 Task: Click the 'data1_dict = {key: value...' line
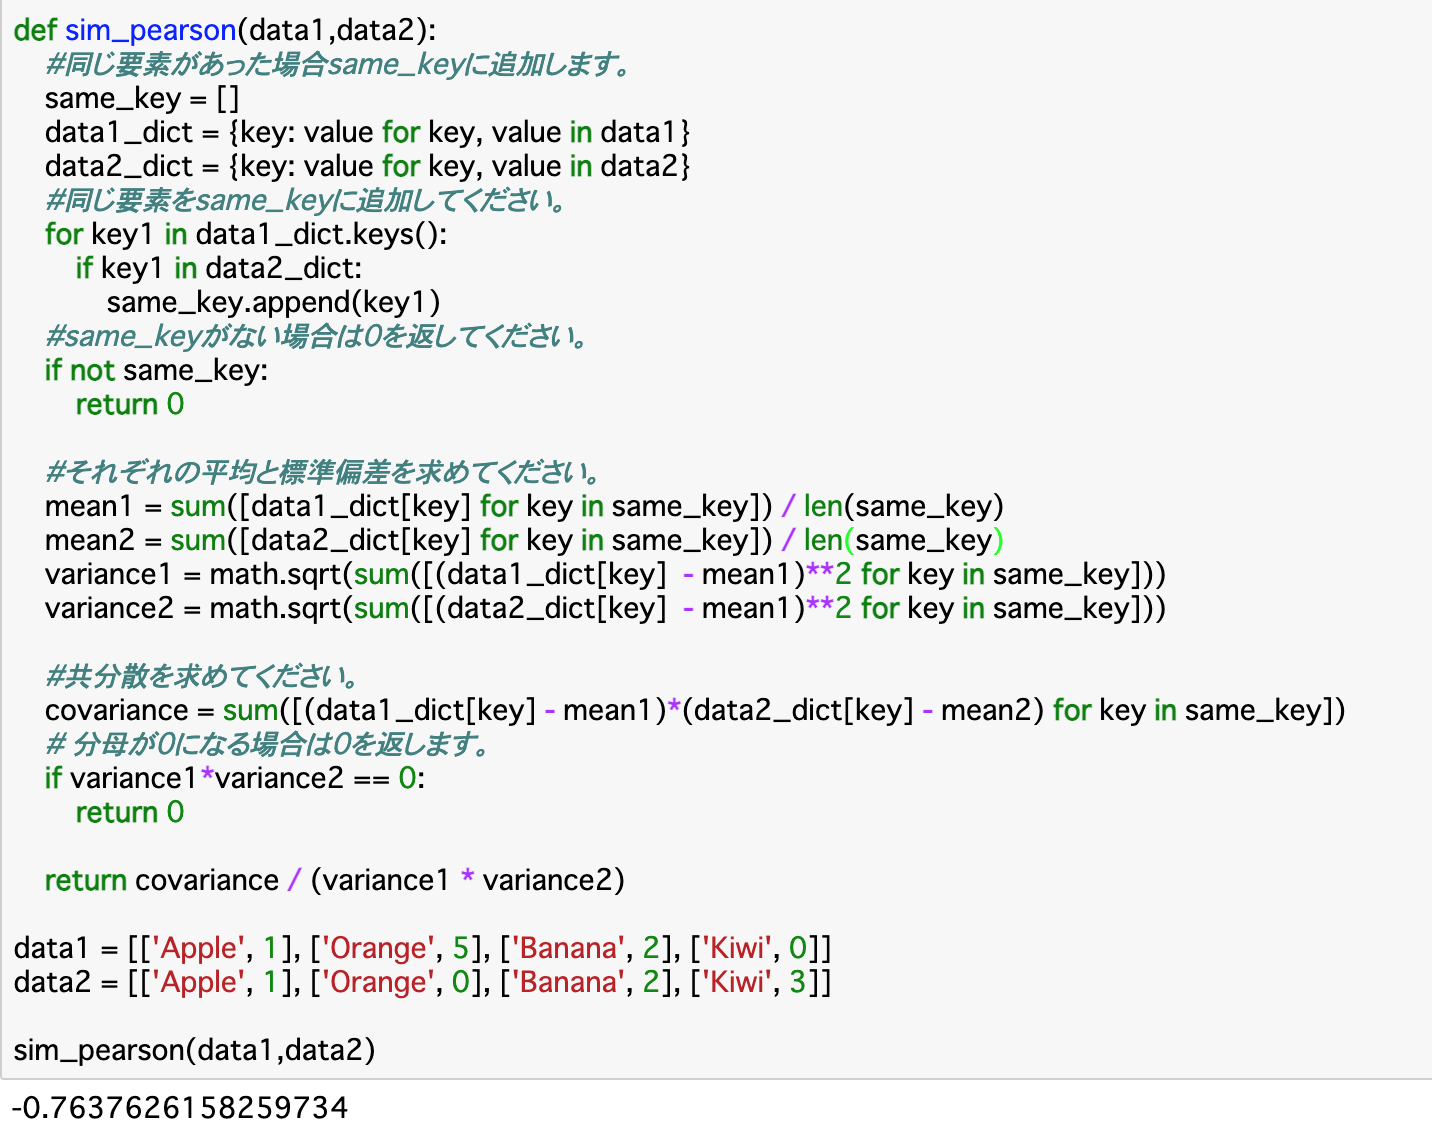367,132
